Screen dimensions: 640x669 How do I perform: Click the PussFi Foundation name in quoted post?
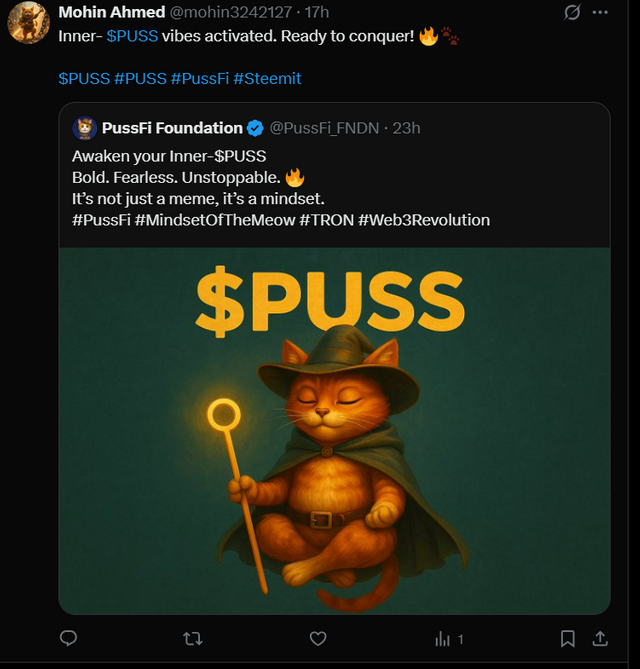(x=172, y=128)
